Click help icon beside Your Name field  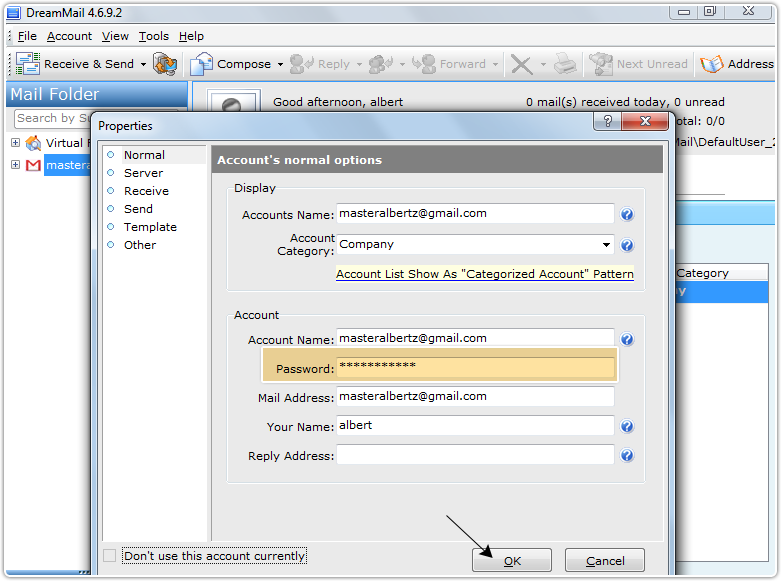627,427
